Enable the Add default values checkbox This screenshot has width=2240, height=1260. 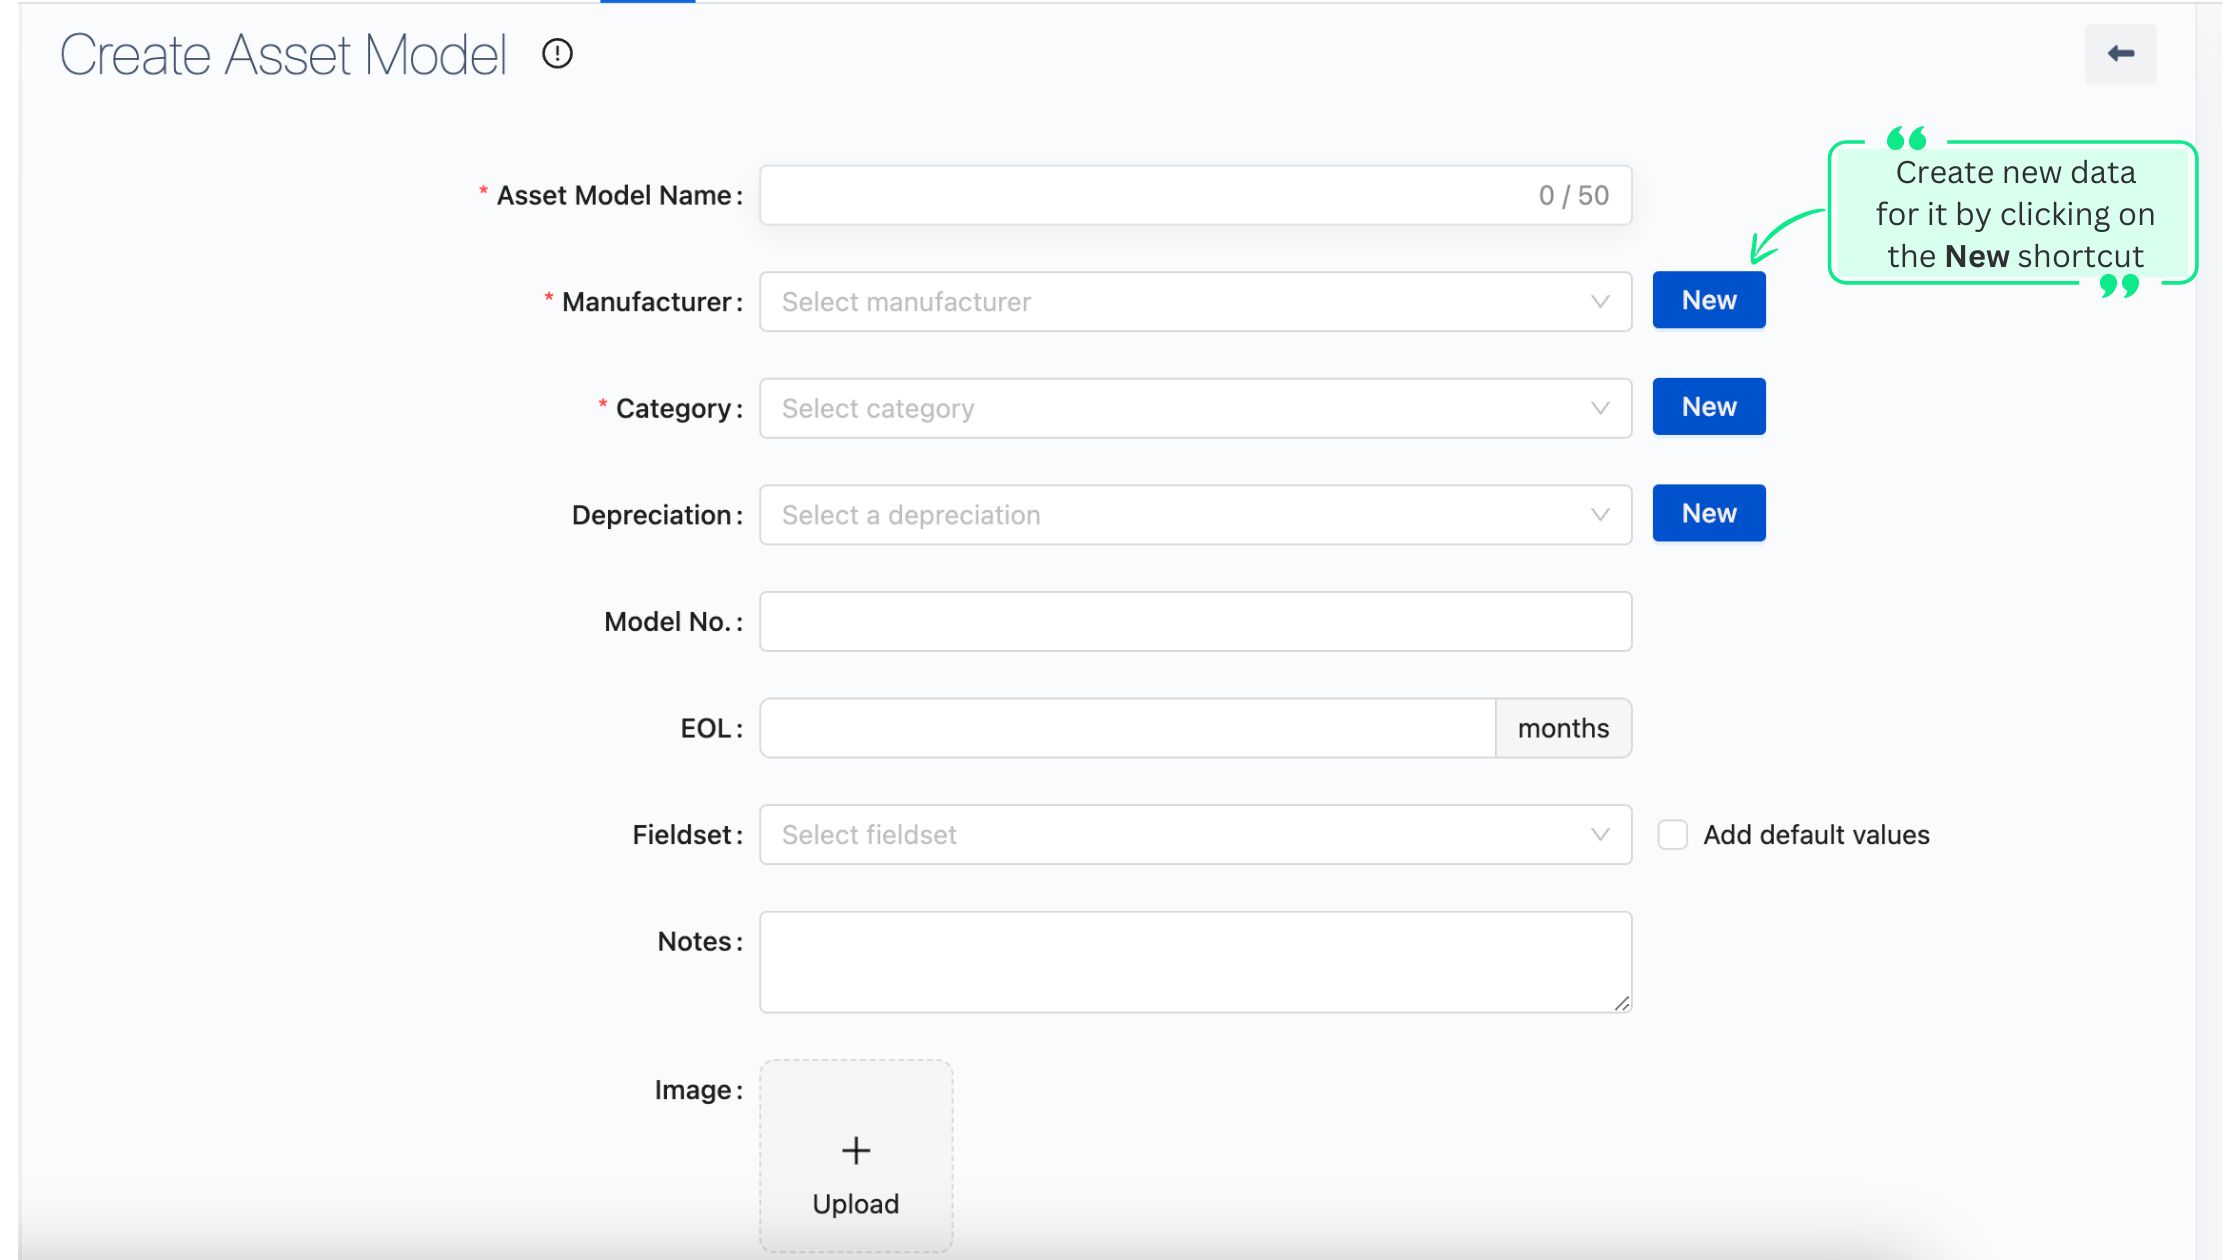pos(1671,835)
